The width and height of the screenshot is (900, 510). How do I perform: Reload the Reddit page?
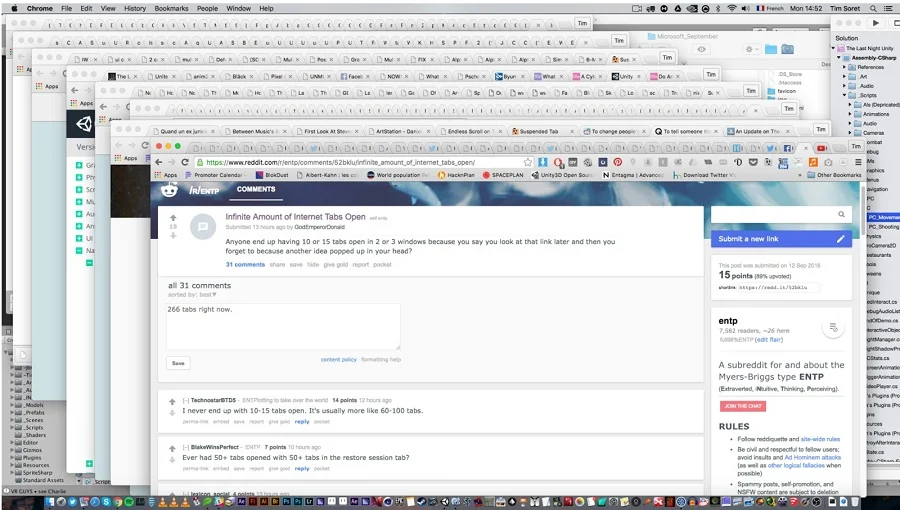(x=185, y=161)
